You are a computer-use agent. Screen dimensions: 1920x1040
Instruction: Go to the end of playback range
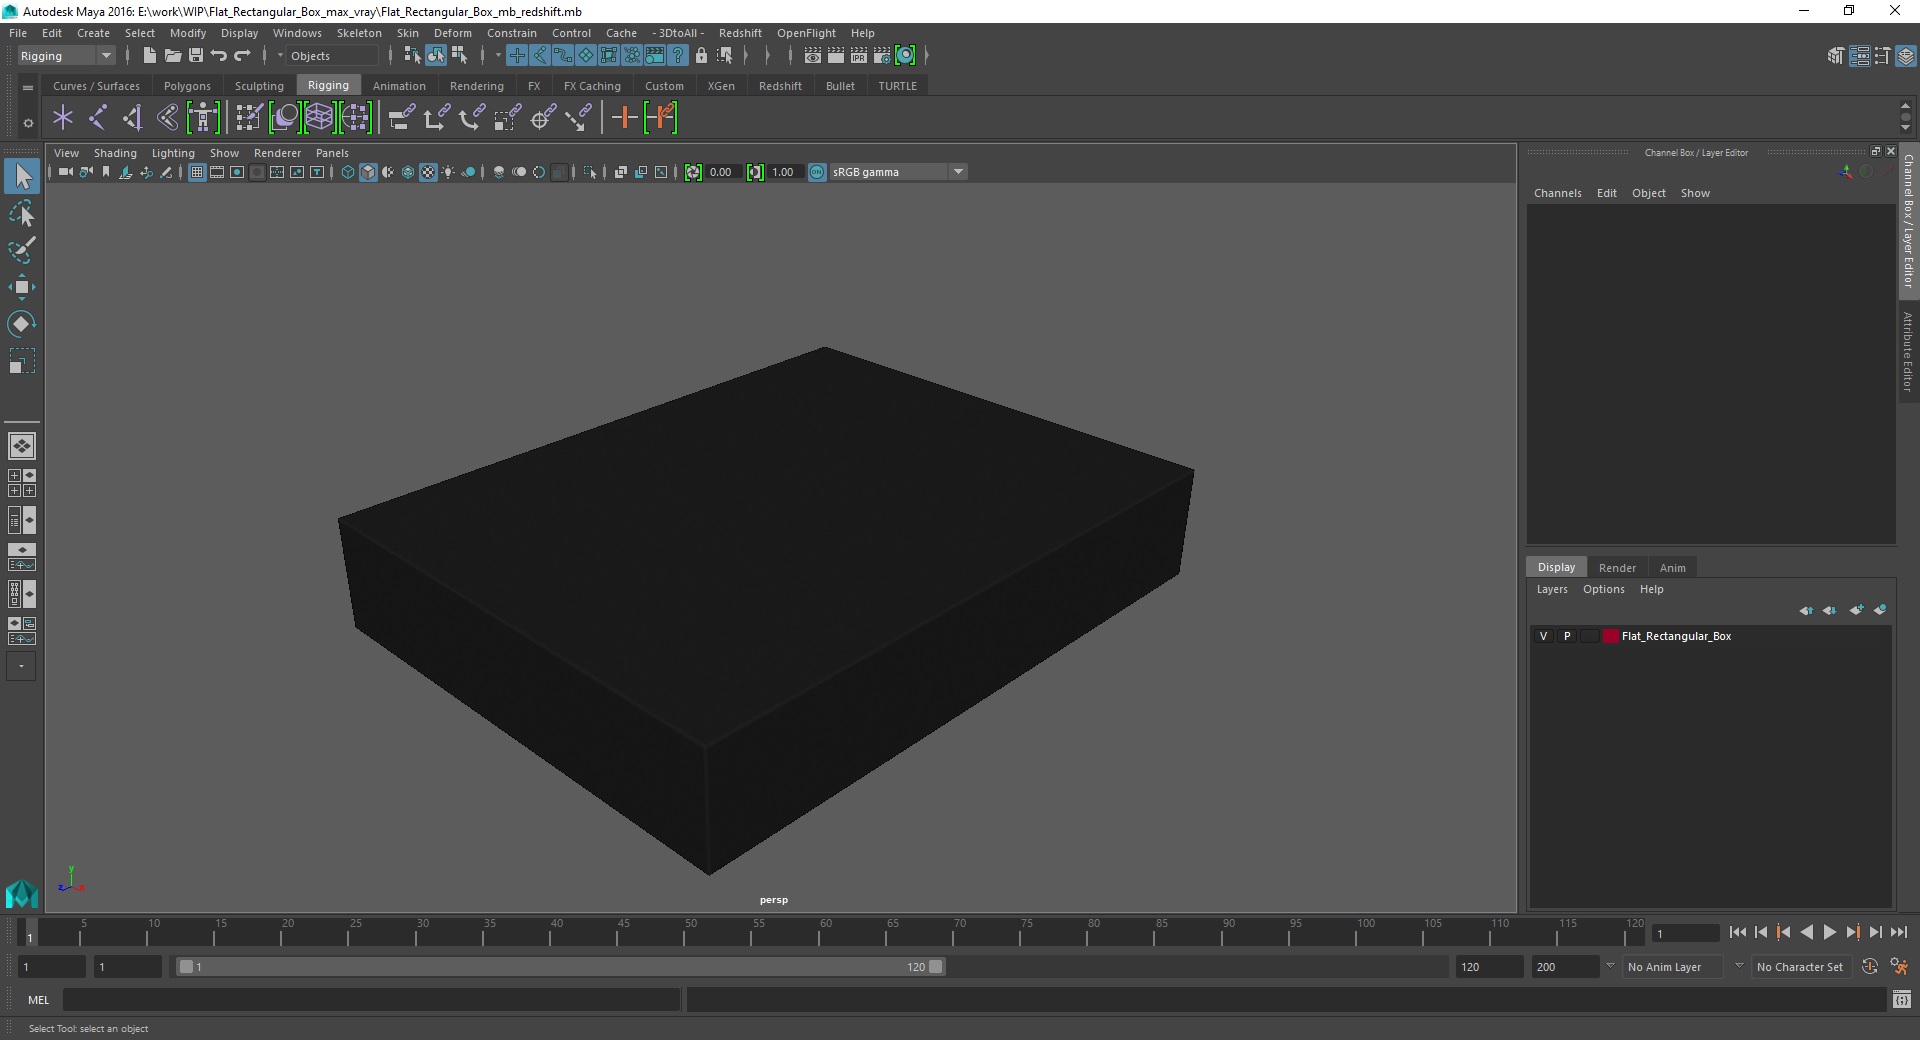tap(1898, 932)
